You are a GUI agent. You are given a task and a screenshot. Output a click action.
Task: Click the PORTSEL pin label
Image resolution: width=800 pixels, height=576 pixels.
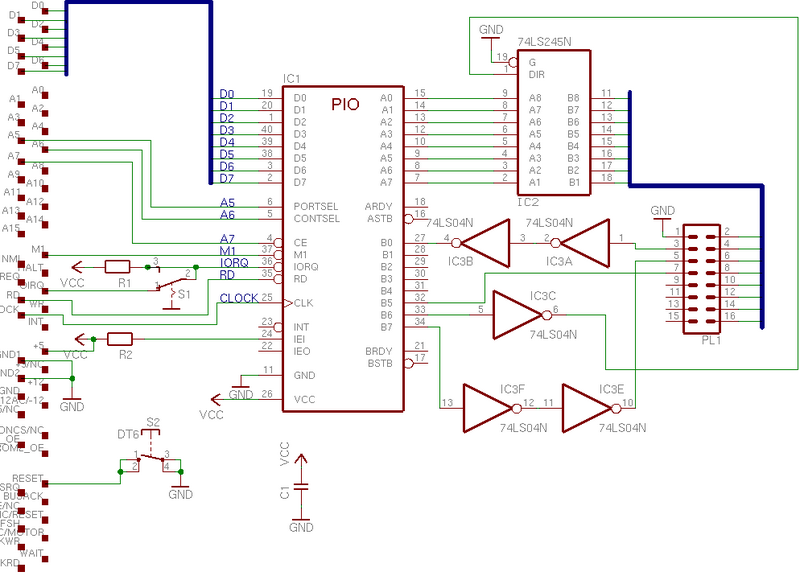pos(316,206)
